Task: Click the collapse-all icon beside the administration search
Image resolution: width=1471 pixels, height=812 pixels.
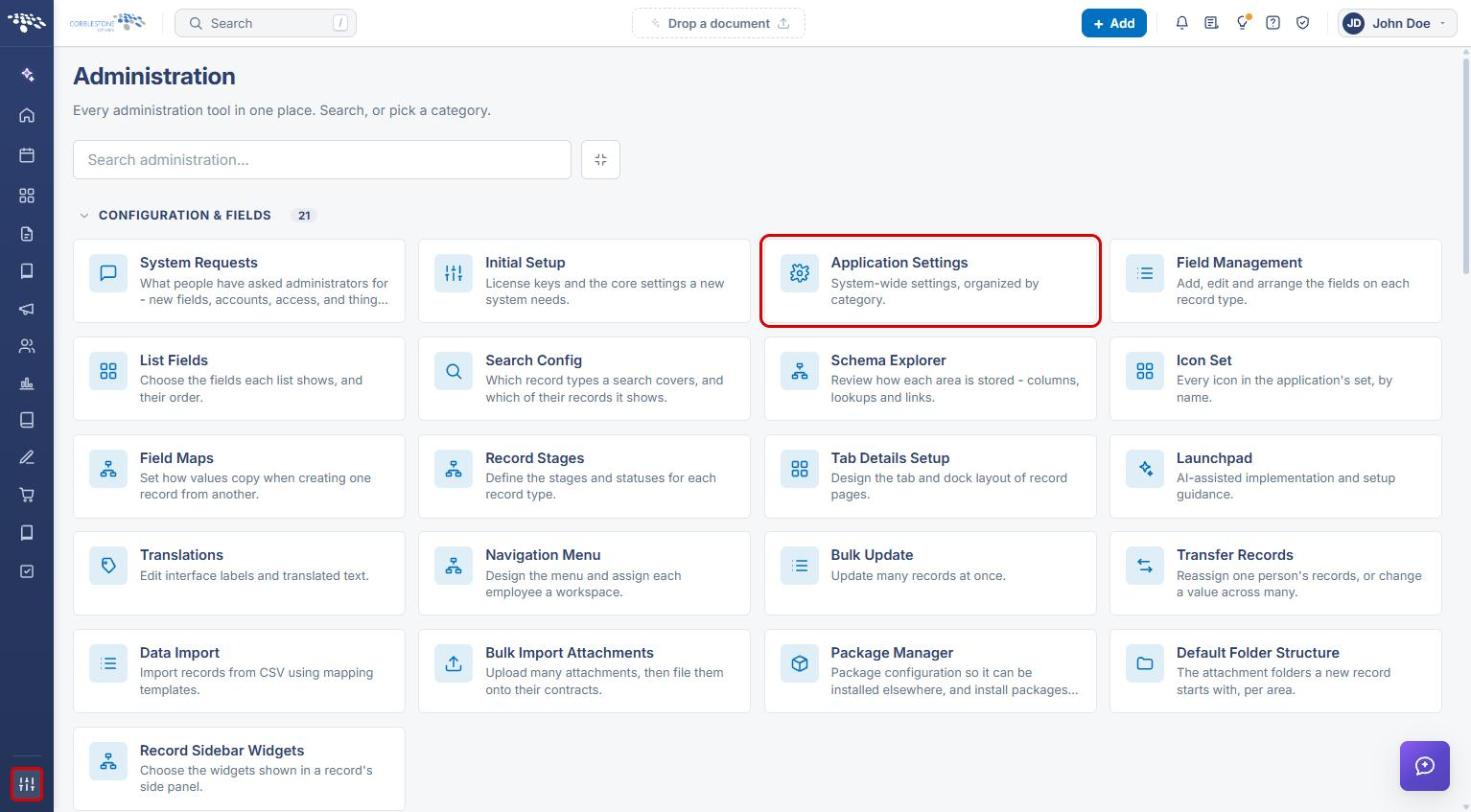Action: (x=600, y=160)
